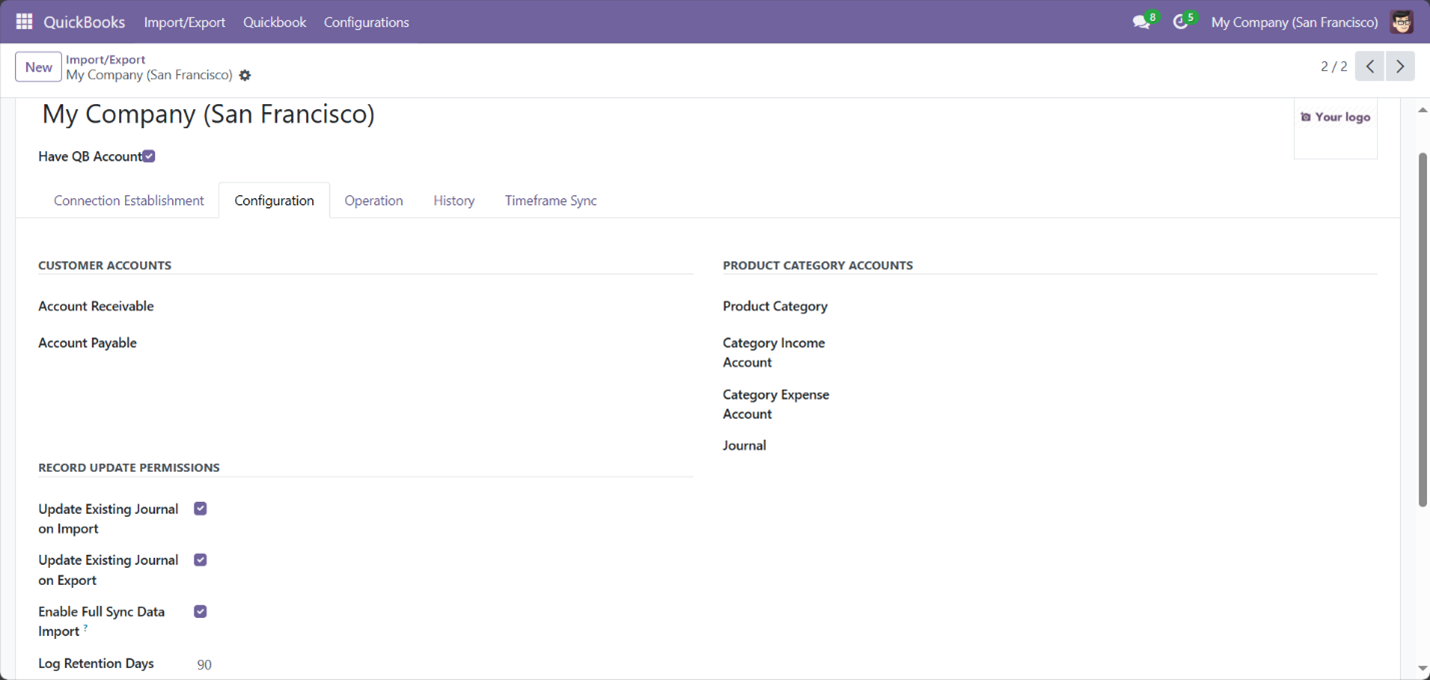Open the Product Category selector
Image resolution: width=1430 pixels, height=680 pixels.
[950, 306]
